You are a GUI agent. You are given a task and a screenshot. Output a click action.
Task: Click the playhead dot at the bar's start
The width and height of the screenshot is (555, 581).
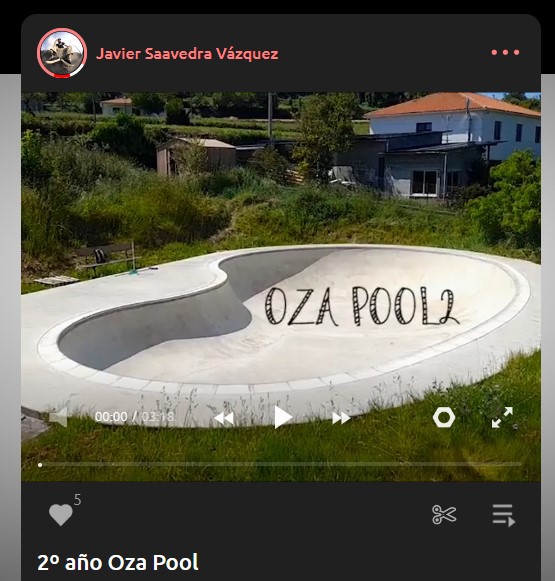pos(40,465)
